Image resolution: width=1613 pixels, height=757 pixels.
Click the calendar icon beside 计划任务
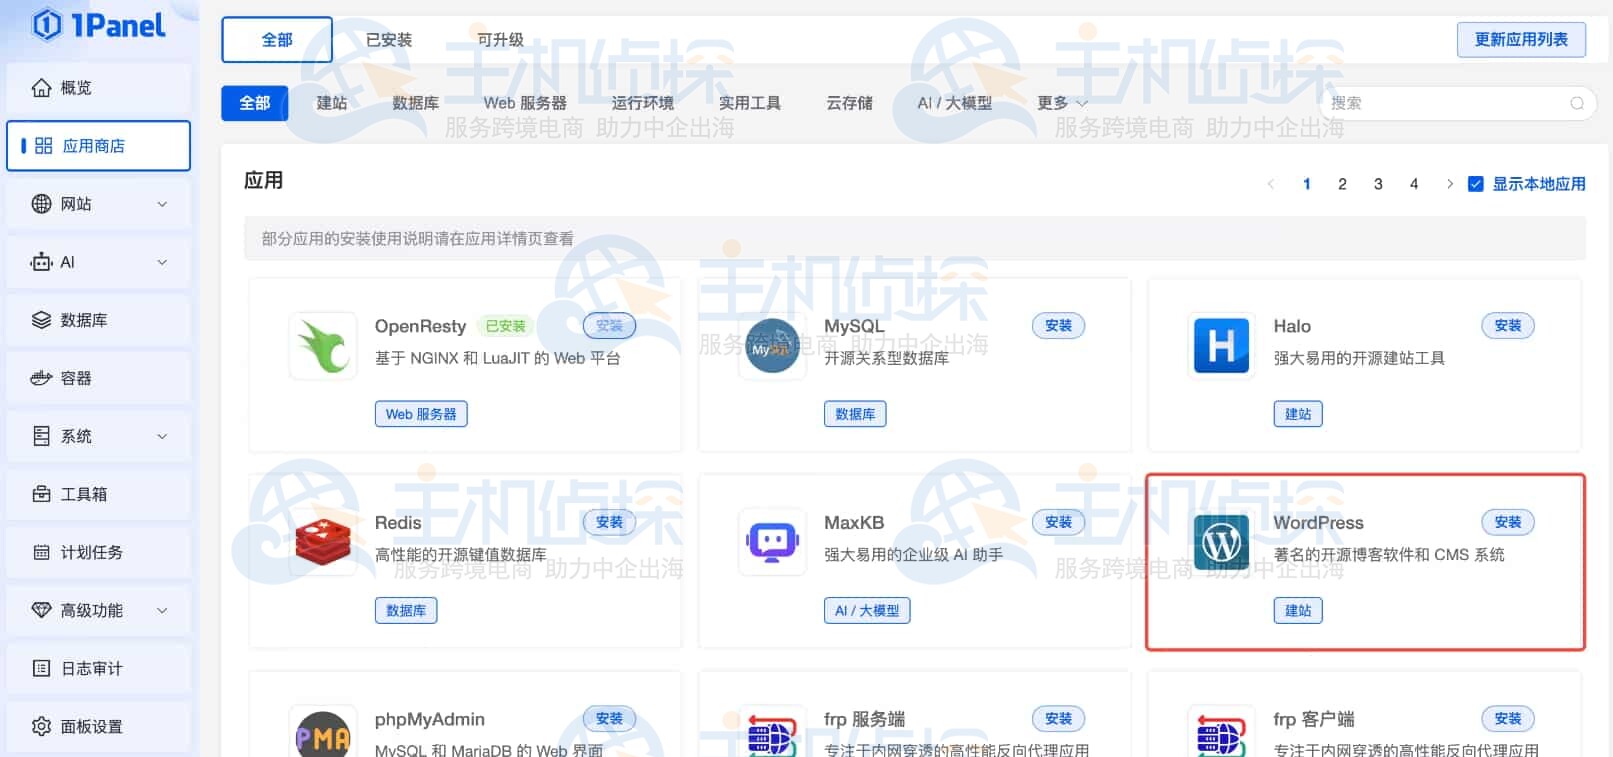coord(41,552)
